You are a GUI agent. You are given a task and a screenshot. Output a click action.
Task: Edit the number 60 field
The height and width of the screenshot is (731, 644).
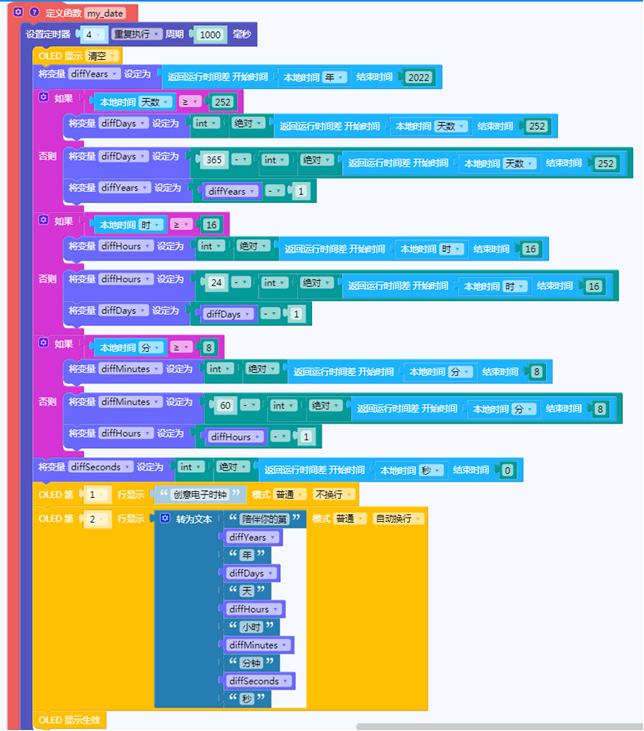225,406
